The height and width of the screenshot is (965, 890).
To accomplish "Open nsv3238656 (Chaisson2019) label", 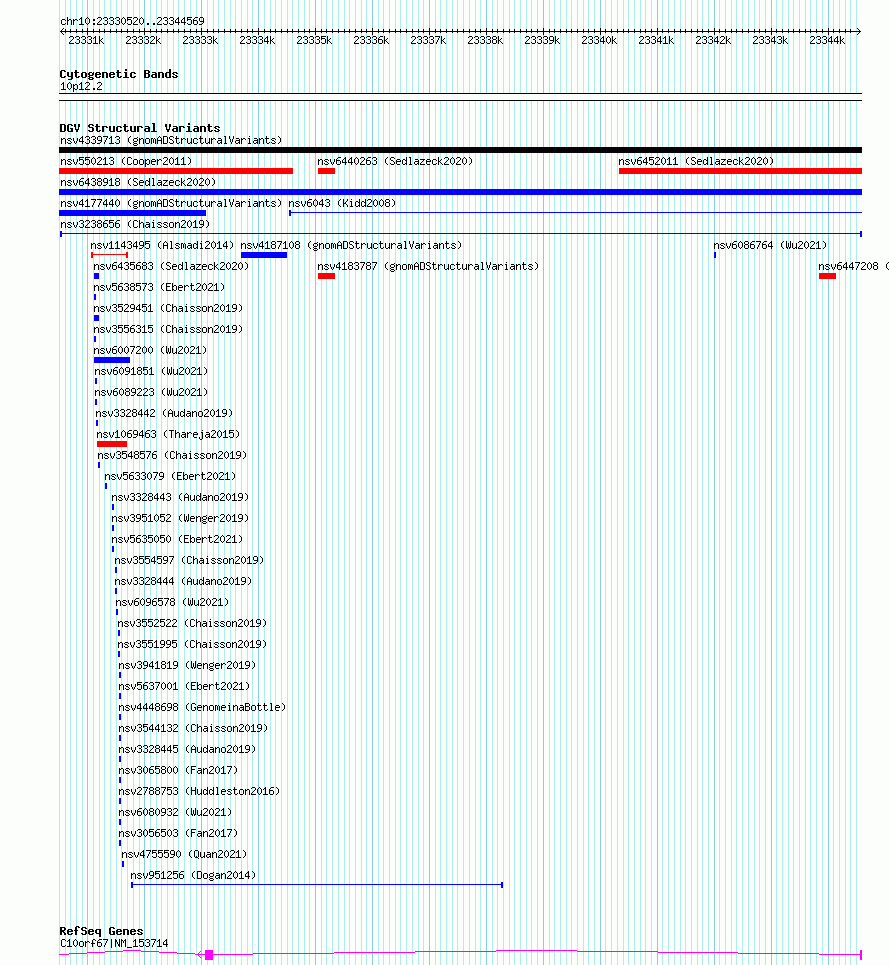I will click(135, 224).
